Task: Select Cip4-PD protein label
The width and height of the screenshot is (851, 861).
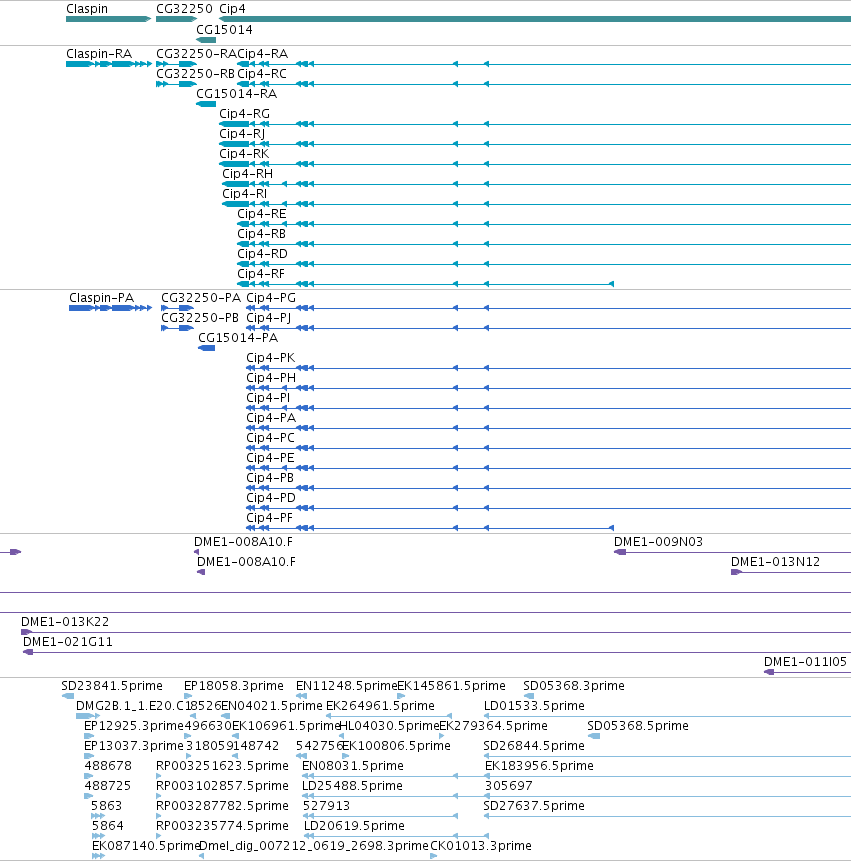Action: pyautogui.click(x=271, y=497)
